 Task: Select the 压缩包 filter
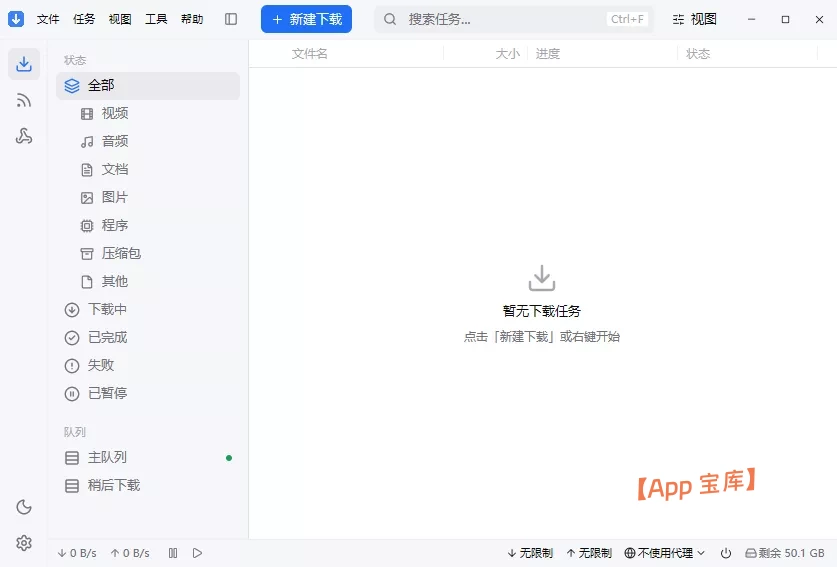[x=148, y=254]
